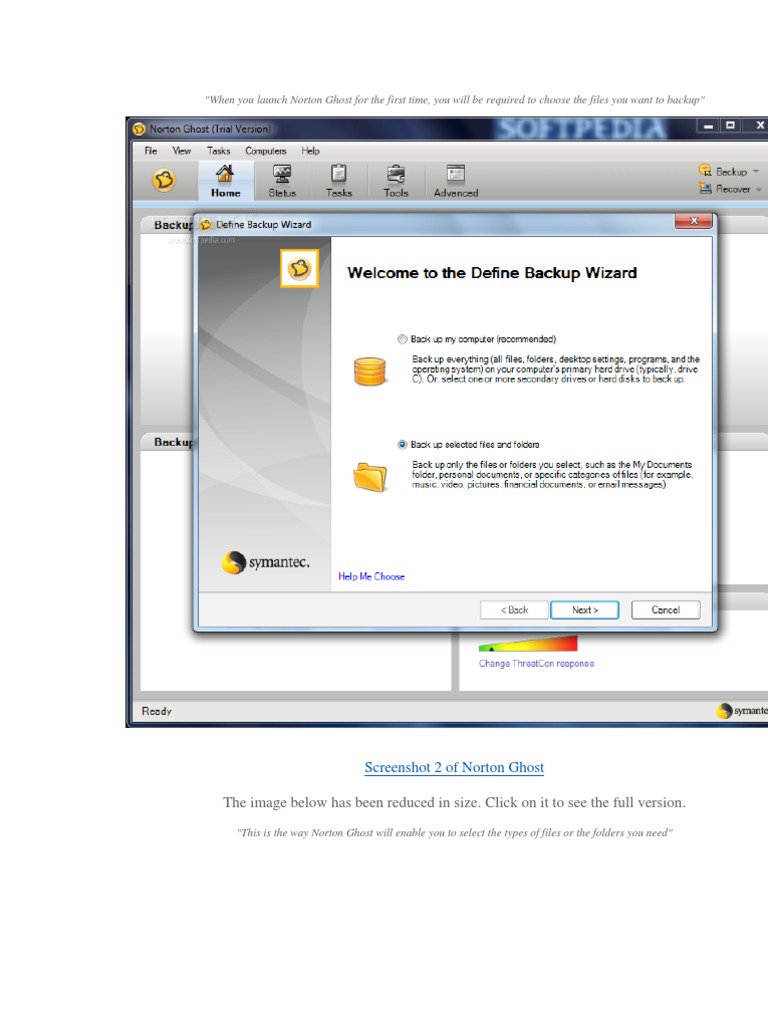Open the Home toolbar tab
This screenshot has height=1024, width=768.
tap(225, 181)
